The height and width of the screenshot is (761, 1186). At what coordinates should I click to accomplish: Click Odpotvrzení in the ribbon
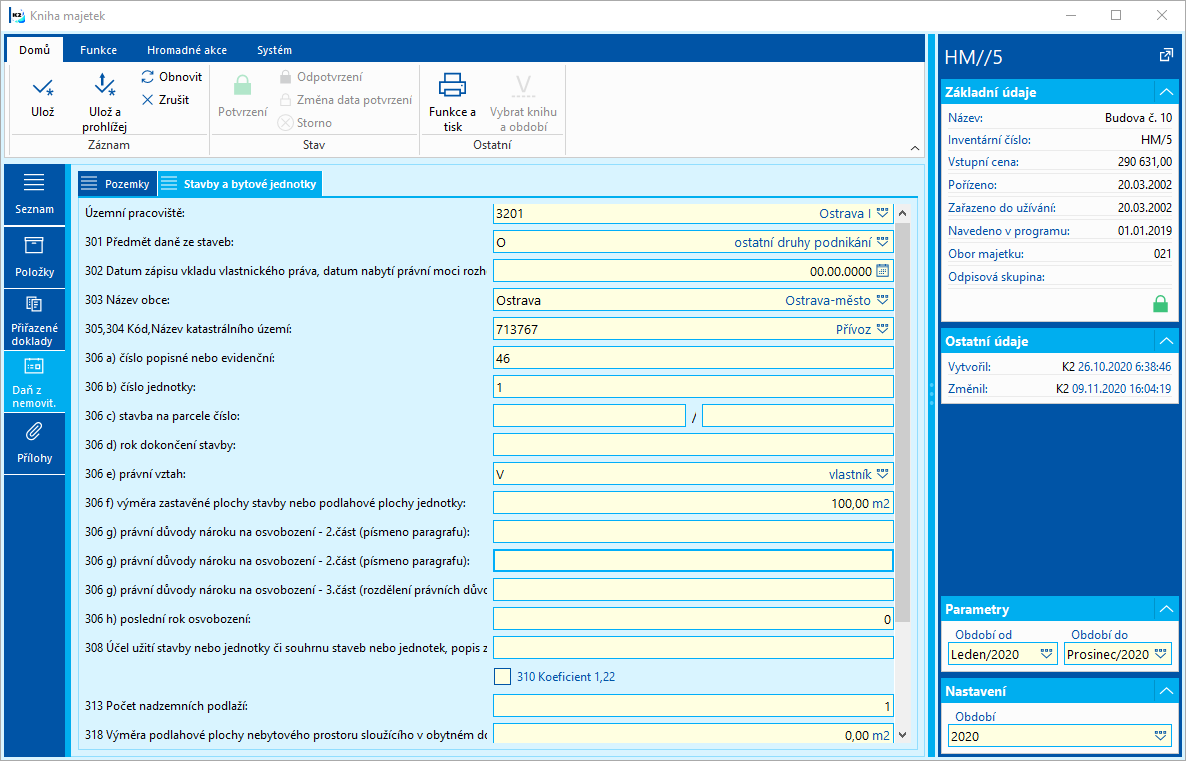321,76
